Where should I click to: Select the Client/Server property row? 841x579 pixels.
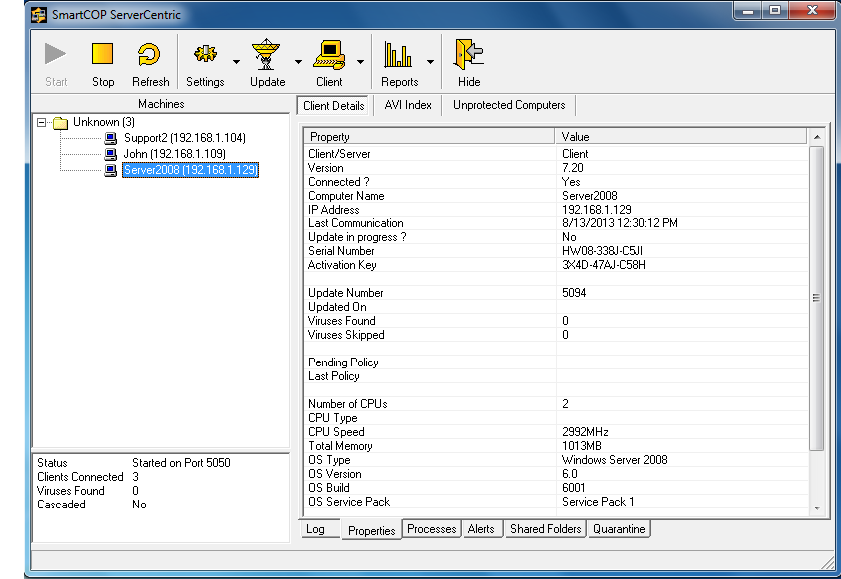click(556, 154)
